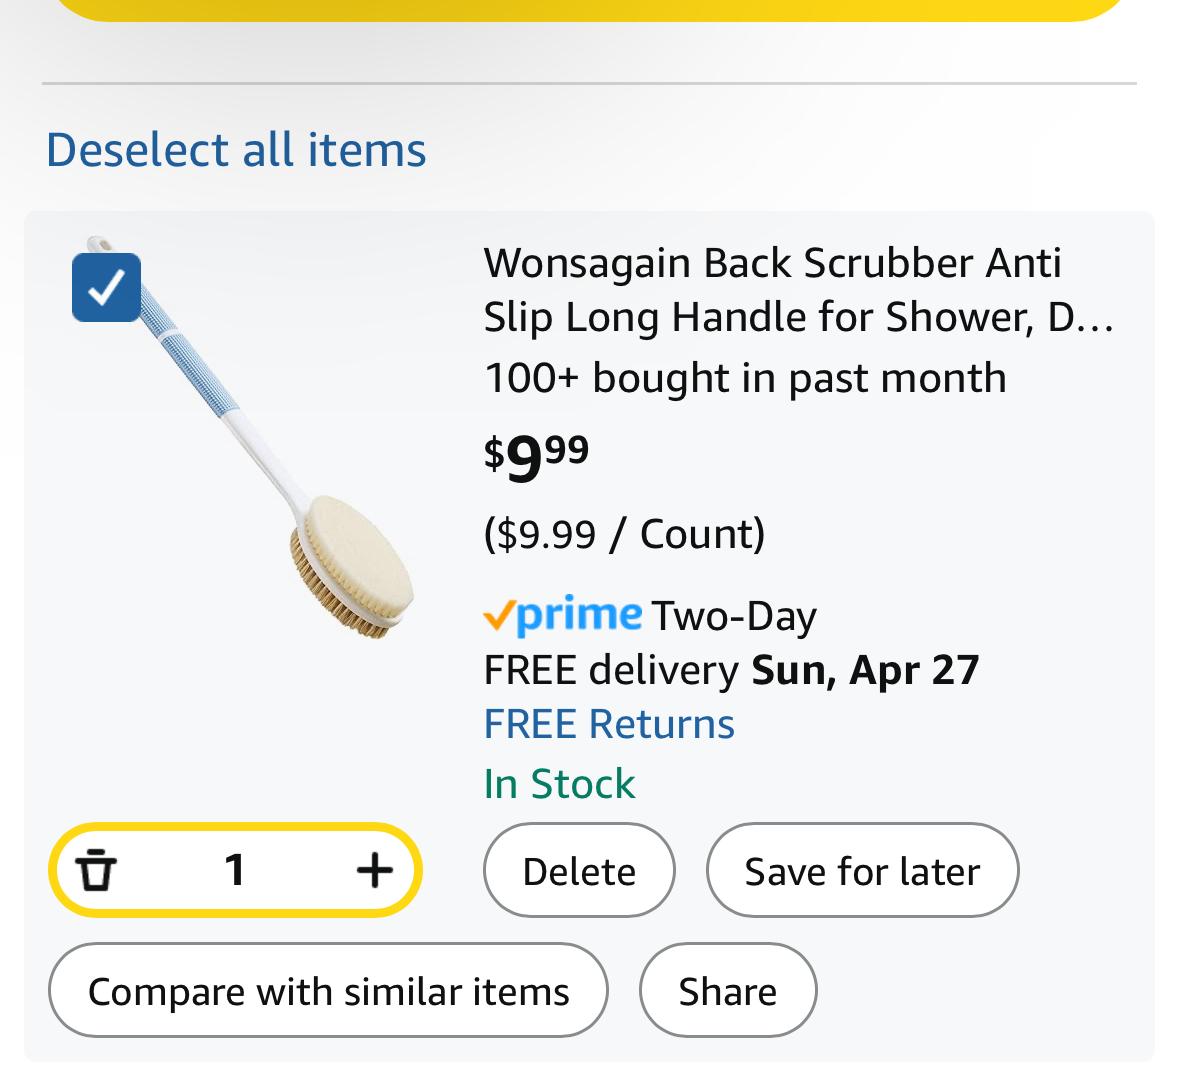
Task: Tap the Share button
Action: [728, 991]
